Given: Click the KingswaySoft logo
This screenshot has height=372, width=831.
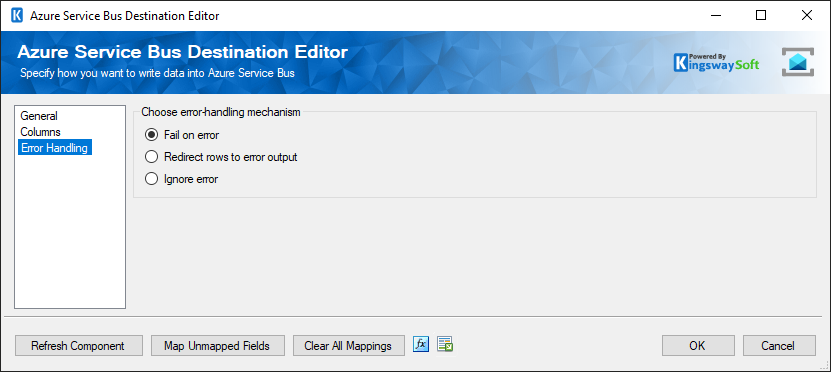Looking at the screenshot, I should tap(717, 63).
